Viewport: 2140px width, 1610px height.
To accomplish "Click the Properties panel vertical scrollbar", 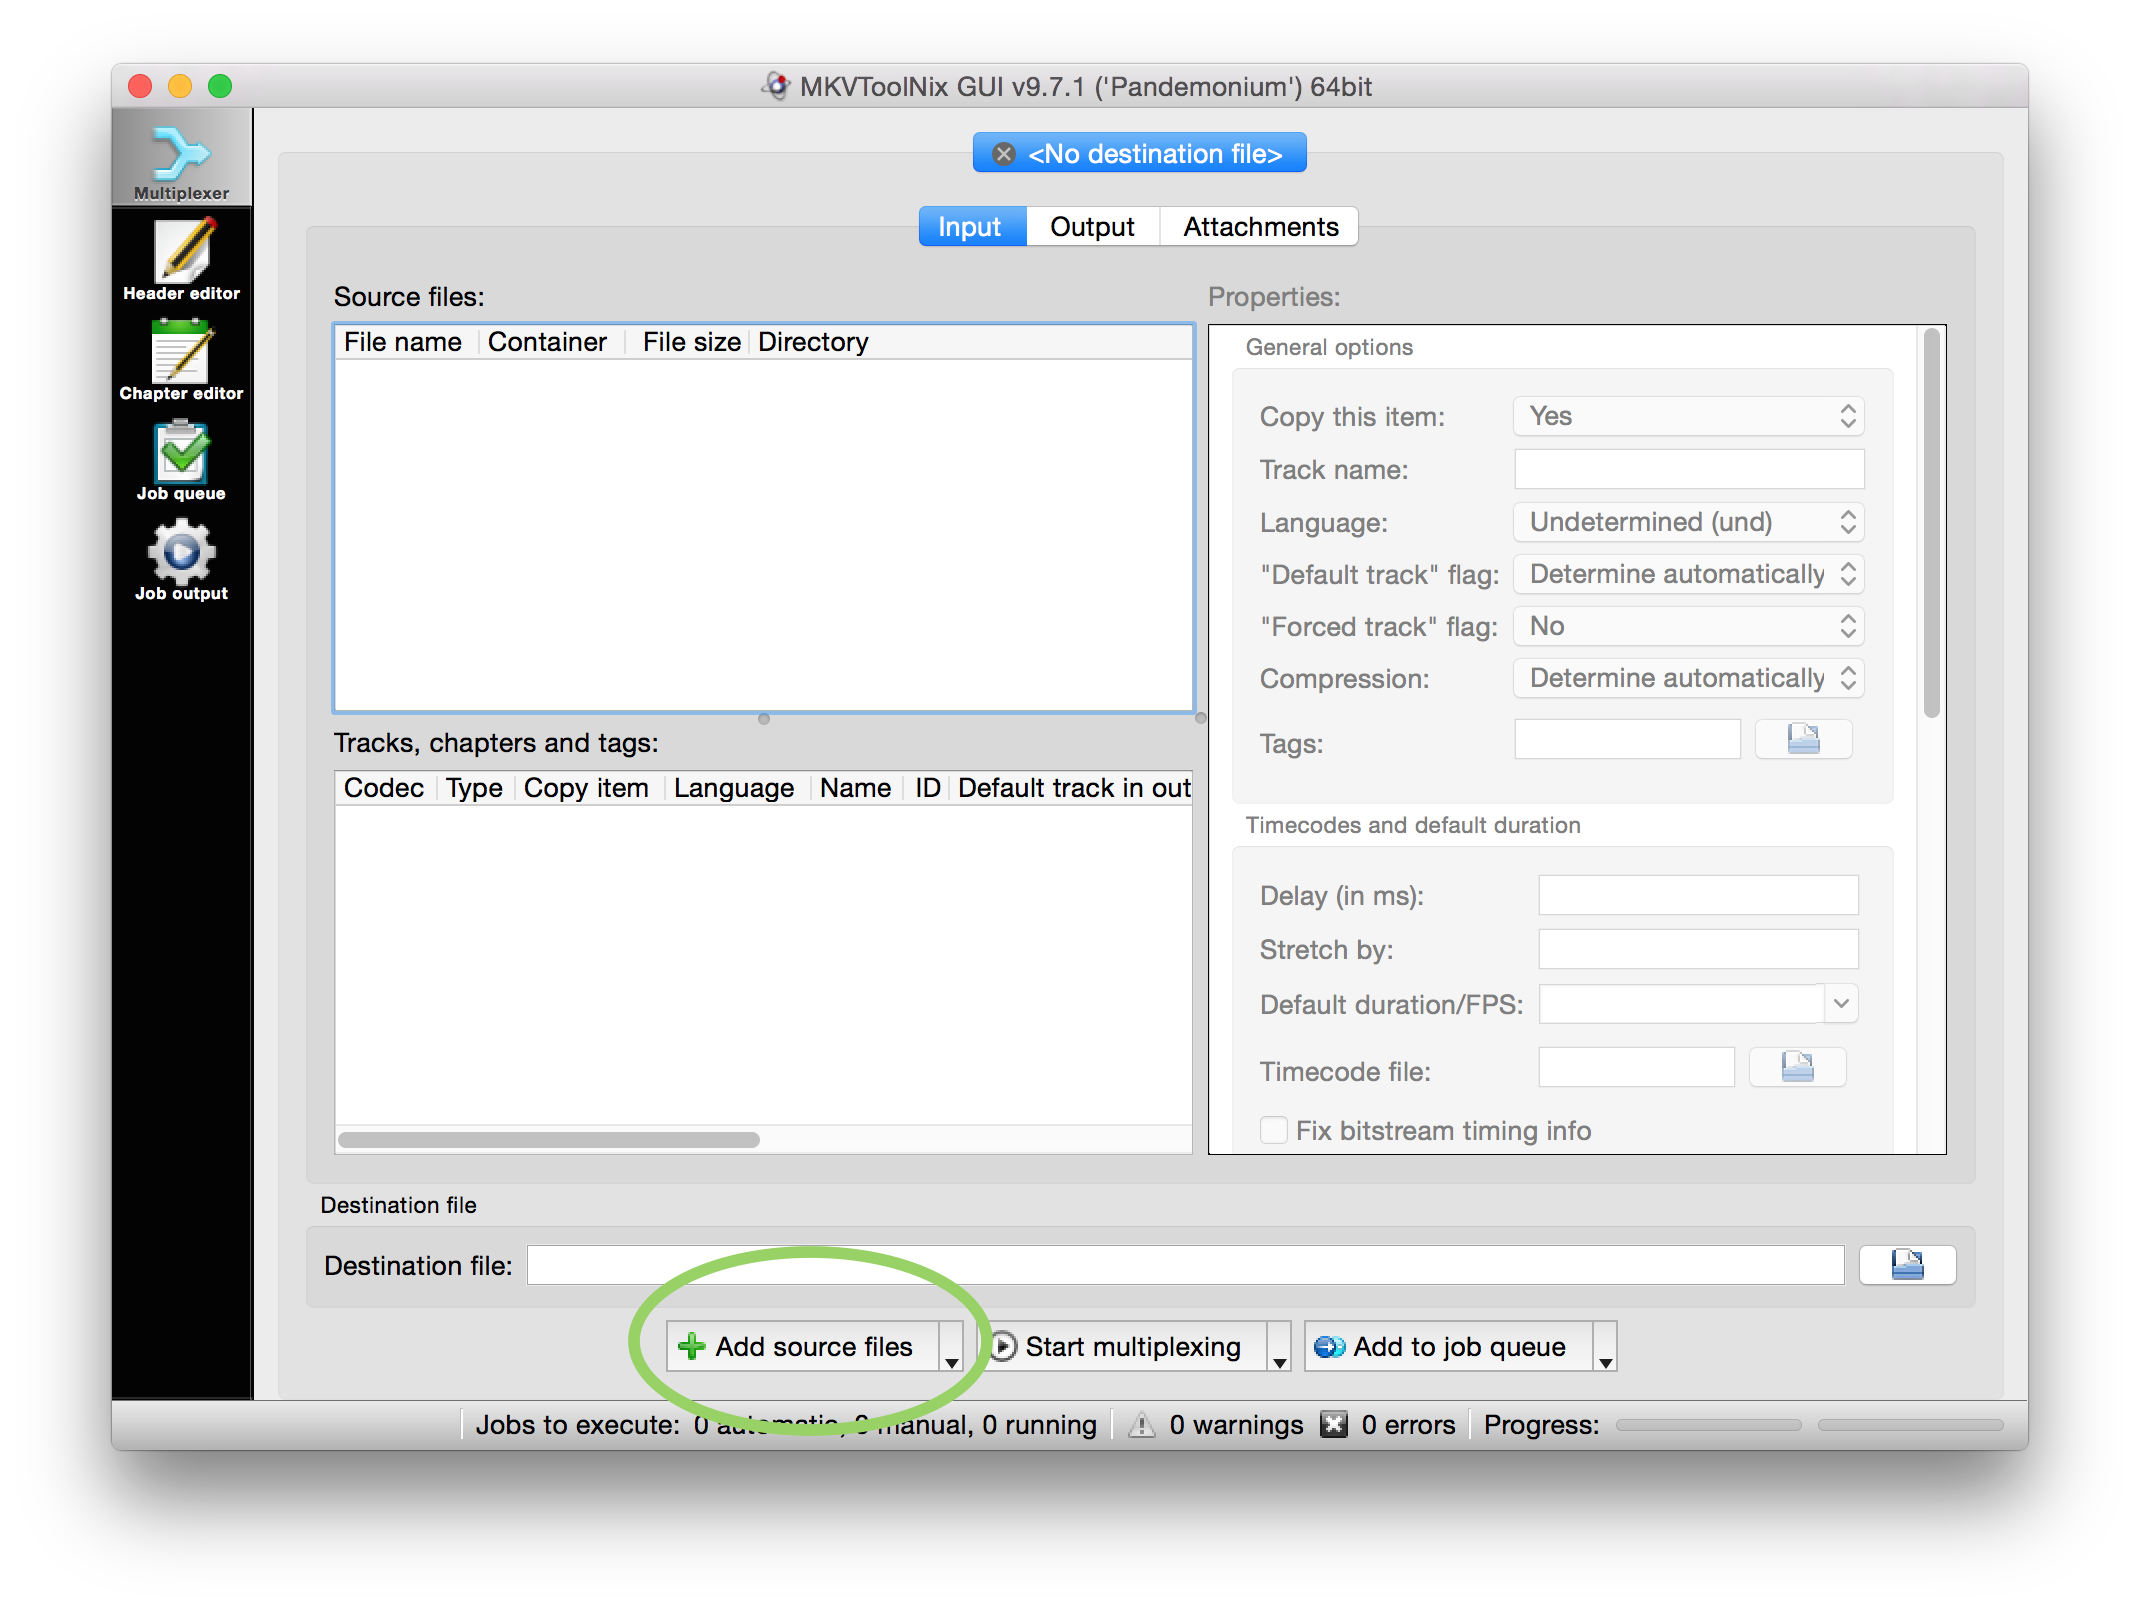I will click(x=1931, y=522).
